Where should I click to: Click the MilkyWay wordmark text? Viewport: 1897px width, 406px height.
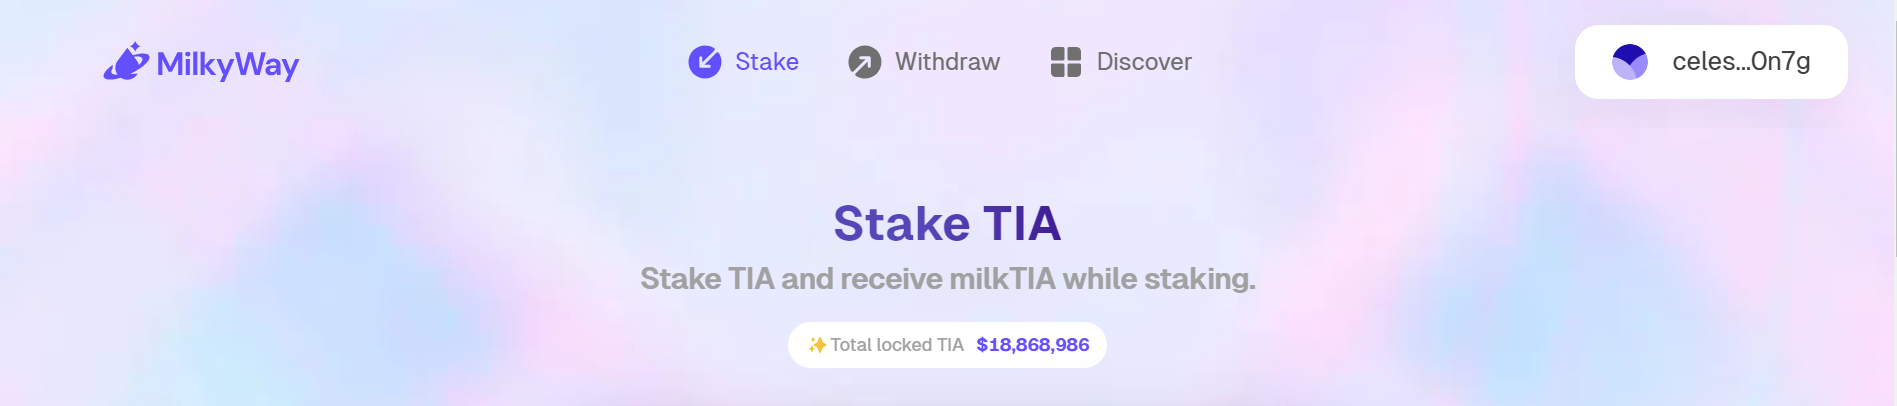[x=228, y=65]
